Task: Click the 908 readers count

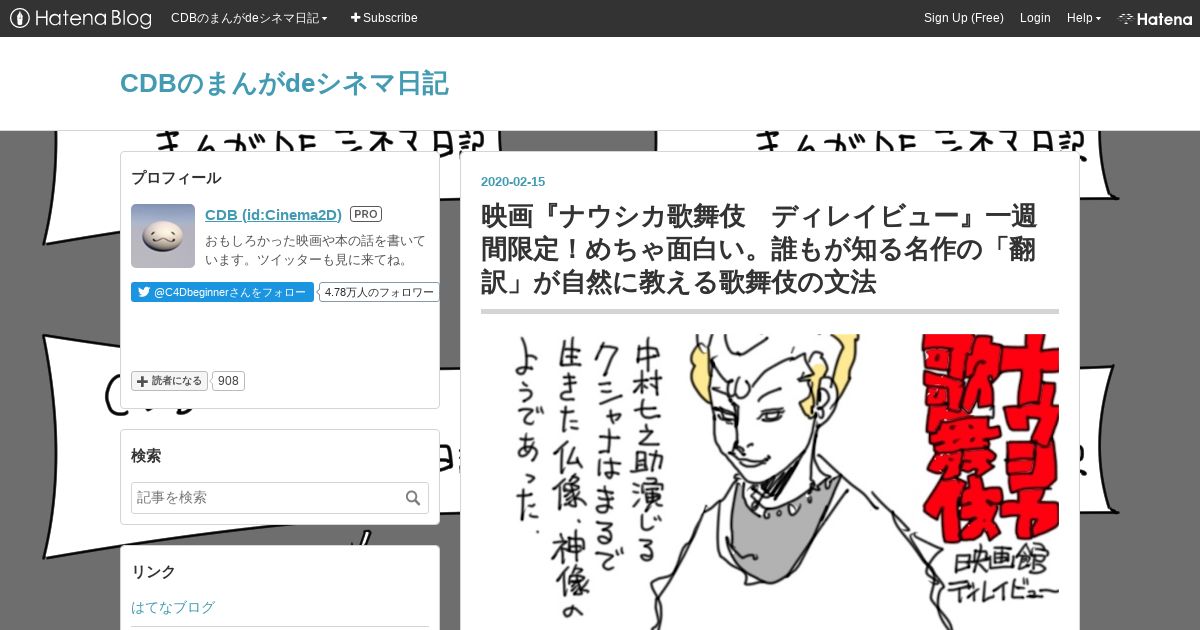Action: [x=229, y=381]
